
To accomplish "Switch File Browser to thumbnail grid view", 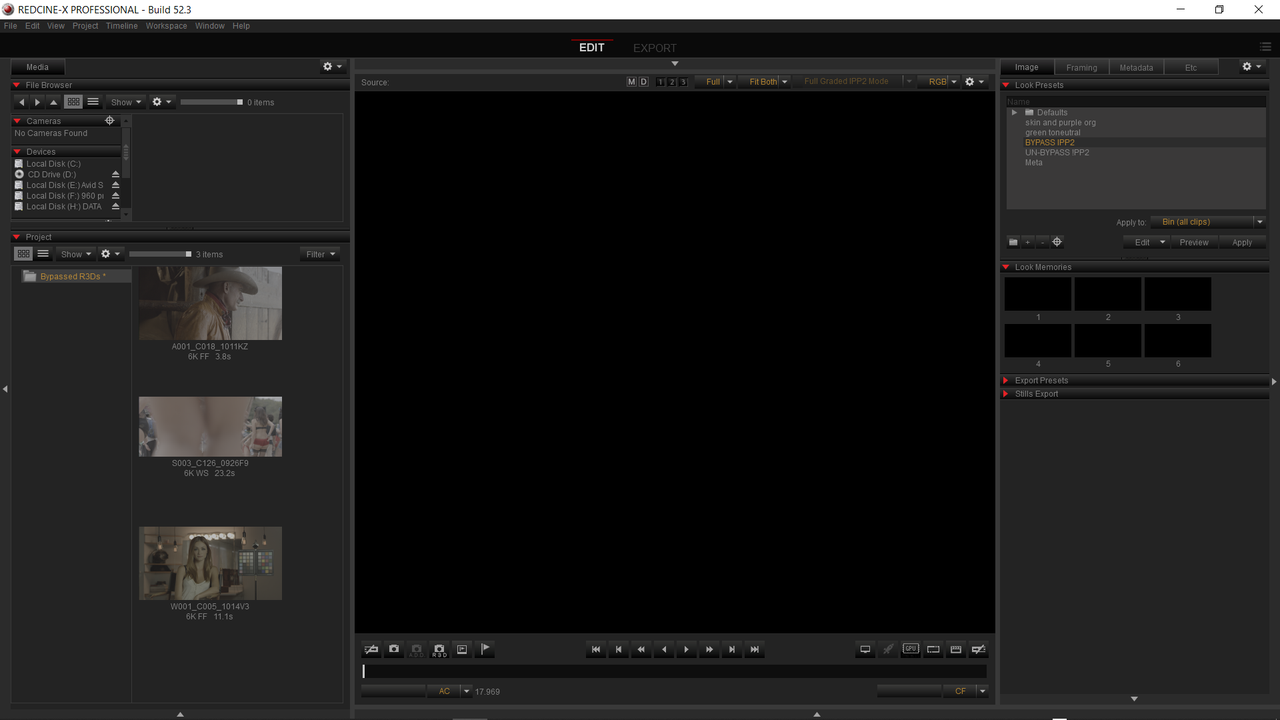I will tap(73, 102).
